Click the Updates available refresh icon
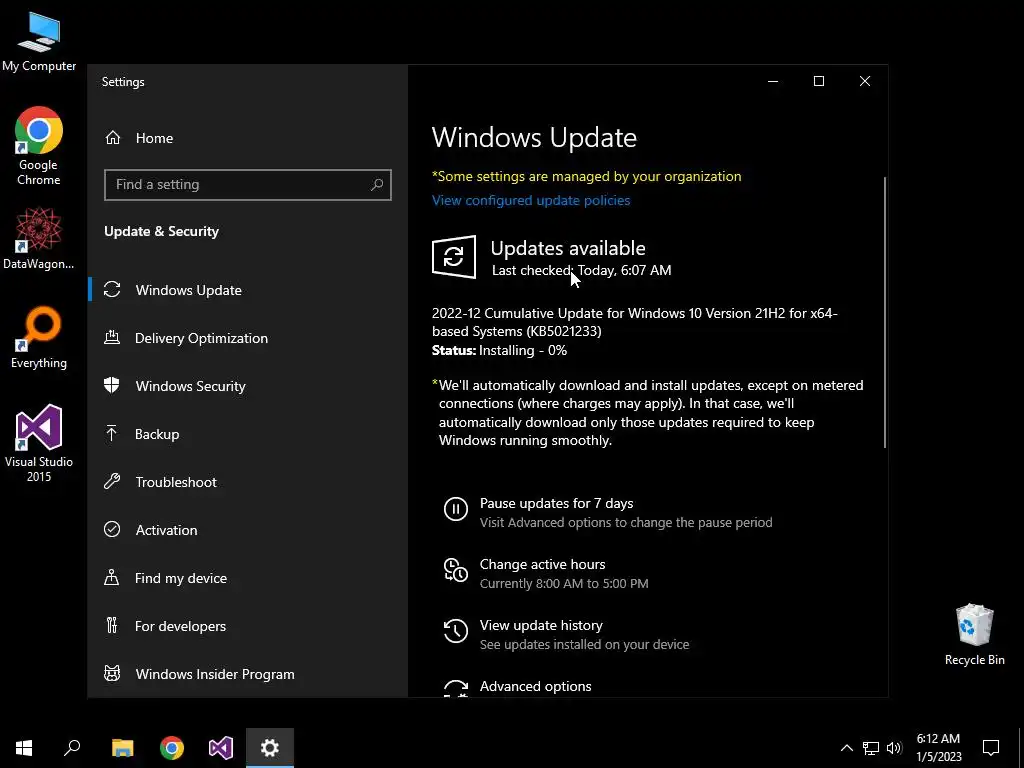This screenshot has width=1024, height=768. [454, 257]
